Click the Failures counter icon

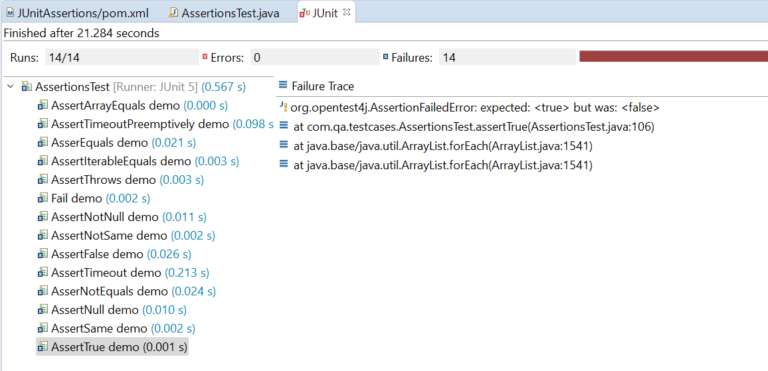tap(386, 57)
